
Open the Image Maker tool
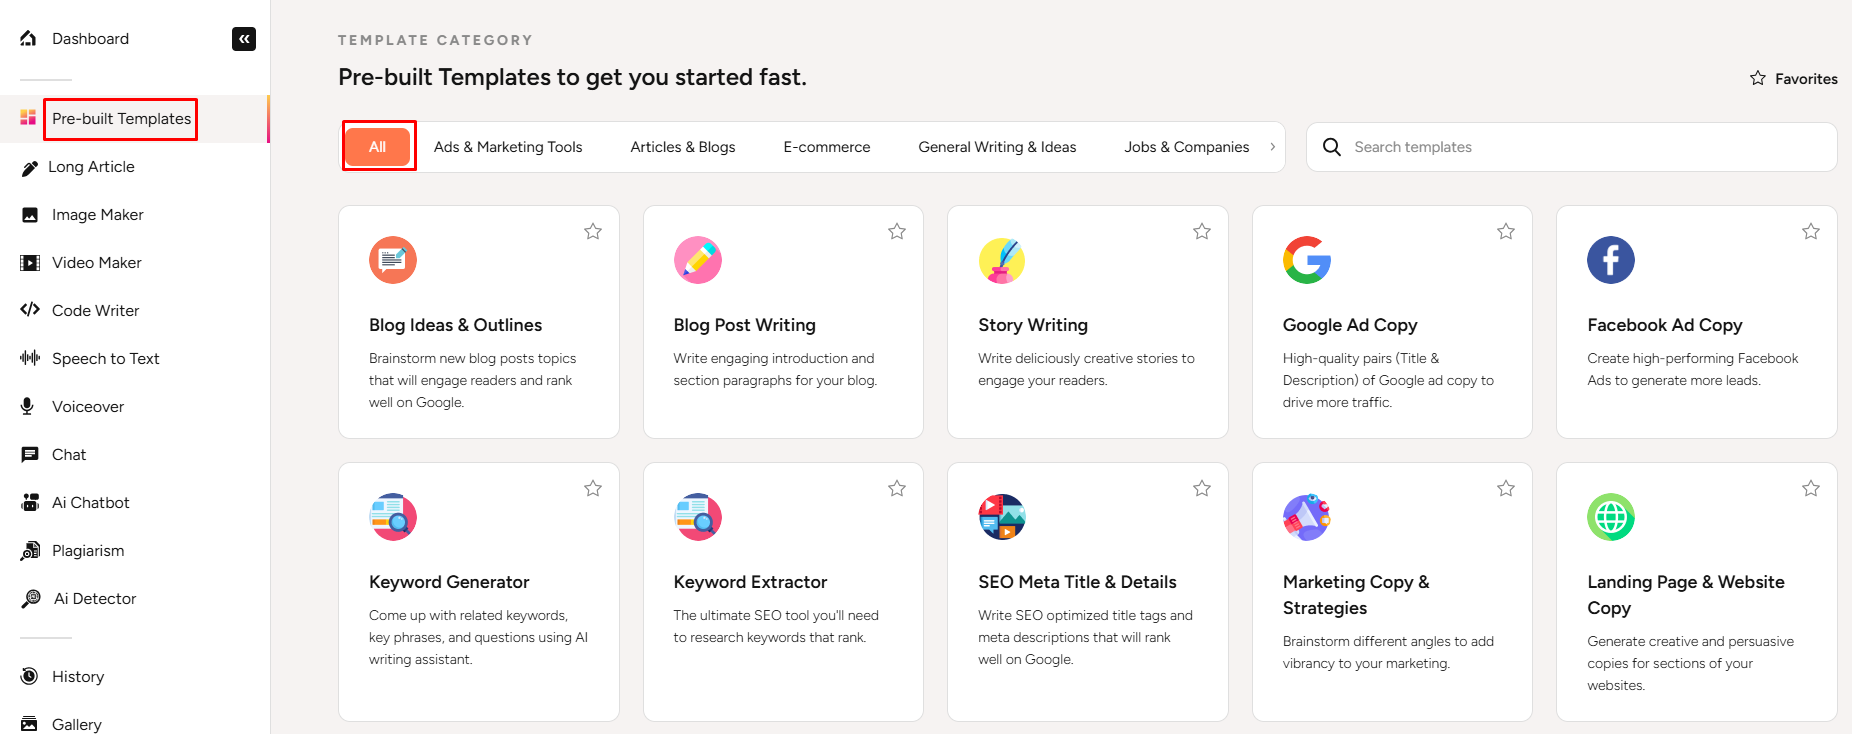tap(97, 215)
